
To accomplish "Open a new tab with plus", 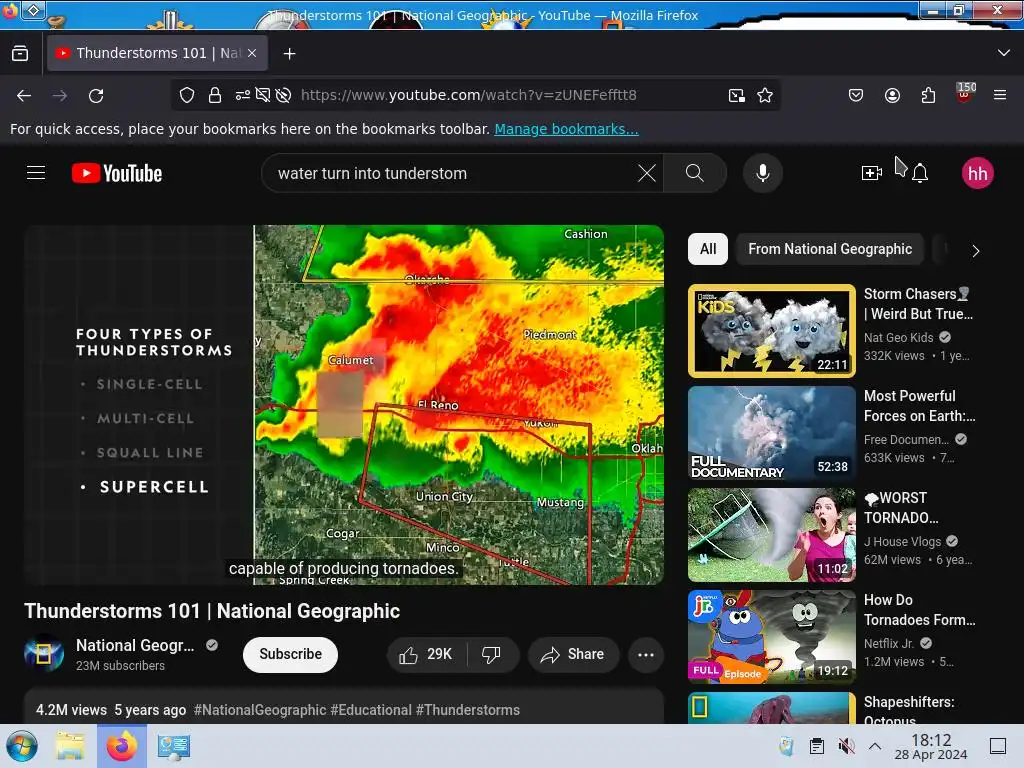I will coord(289,54).
